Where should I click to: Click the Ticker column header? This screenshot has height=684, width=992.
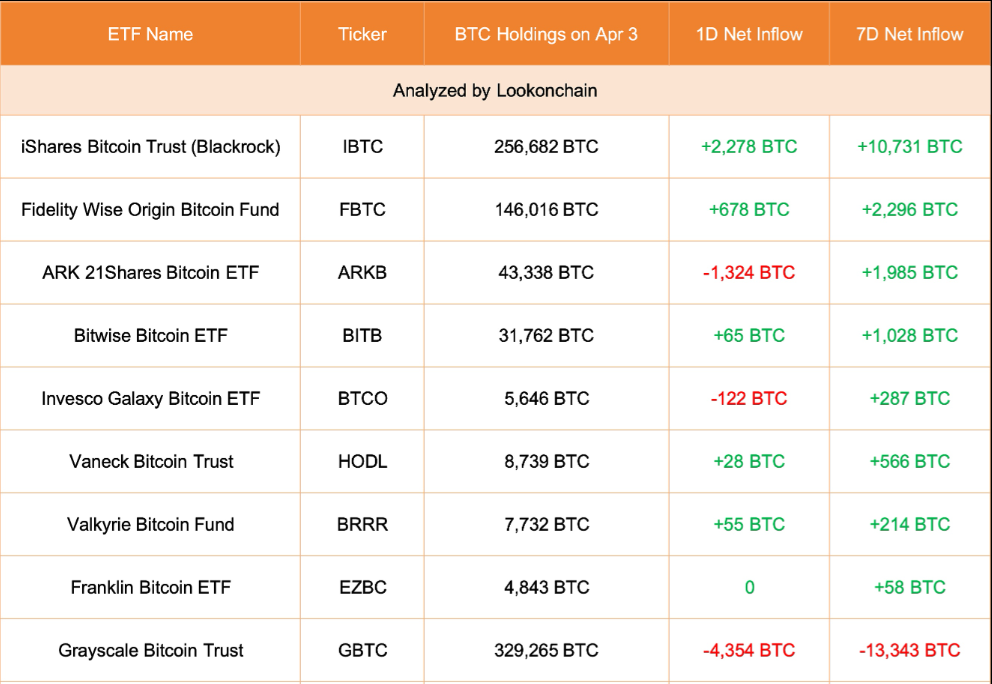click(362, 34)
